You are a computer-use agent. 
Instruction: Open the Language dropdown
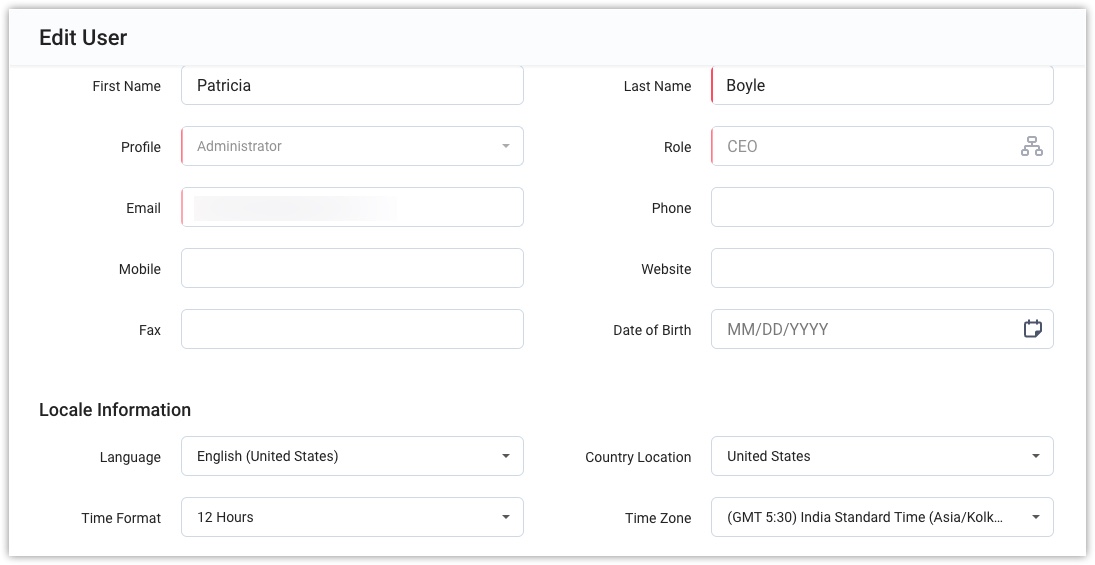click(x=352, y=457)
